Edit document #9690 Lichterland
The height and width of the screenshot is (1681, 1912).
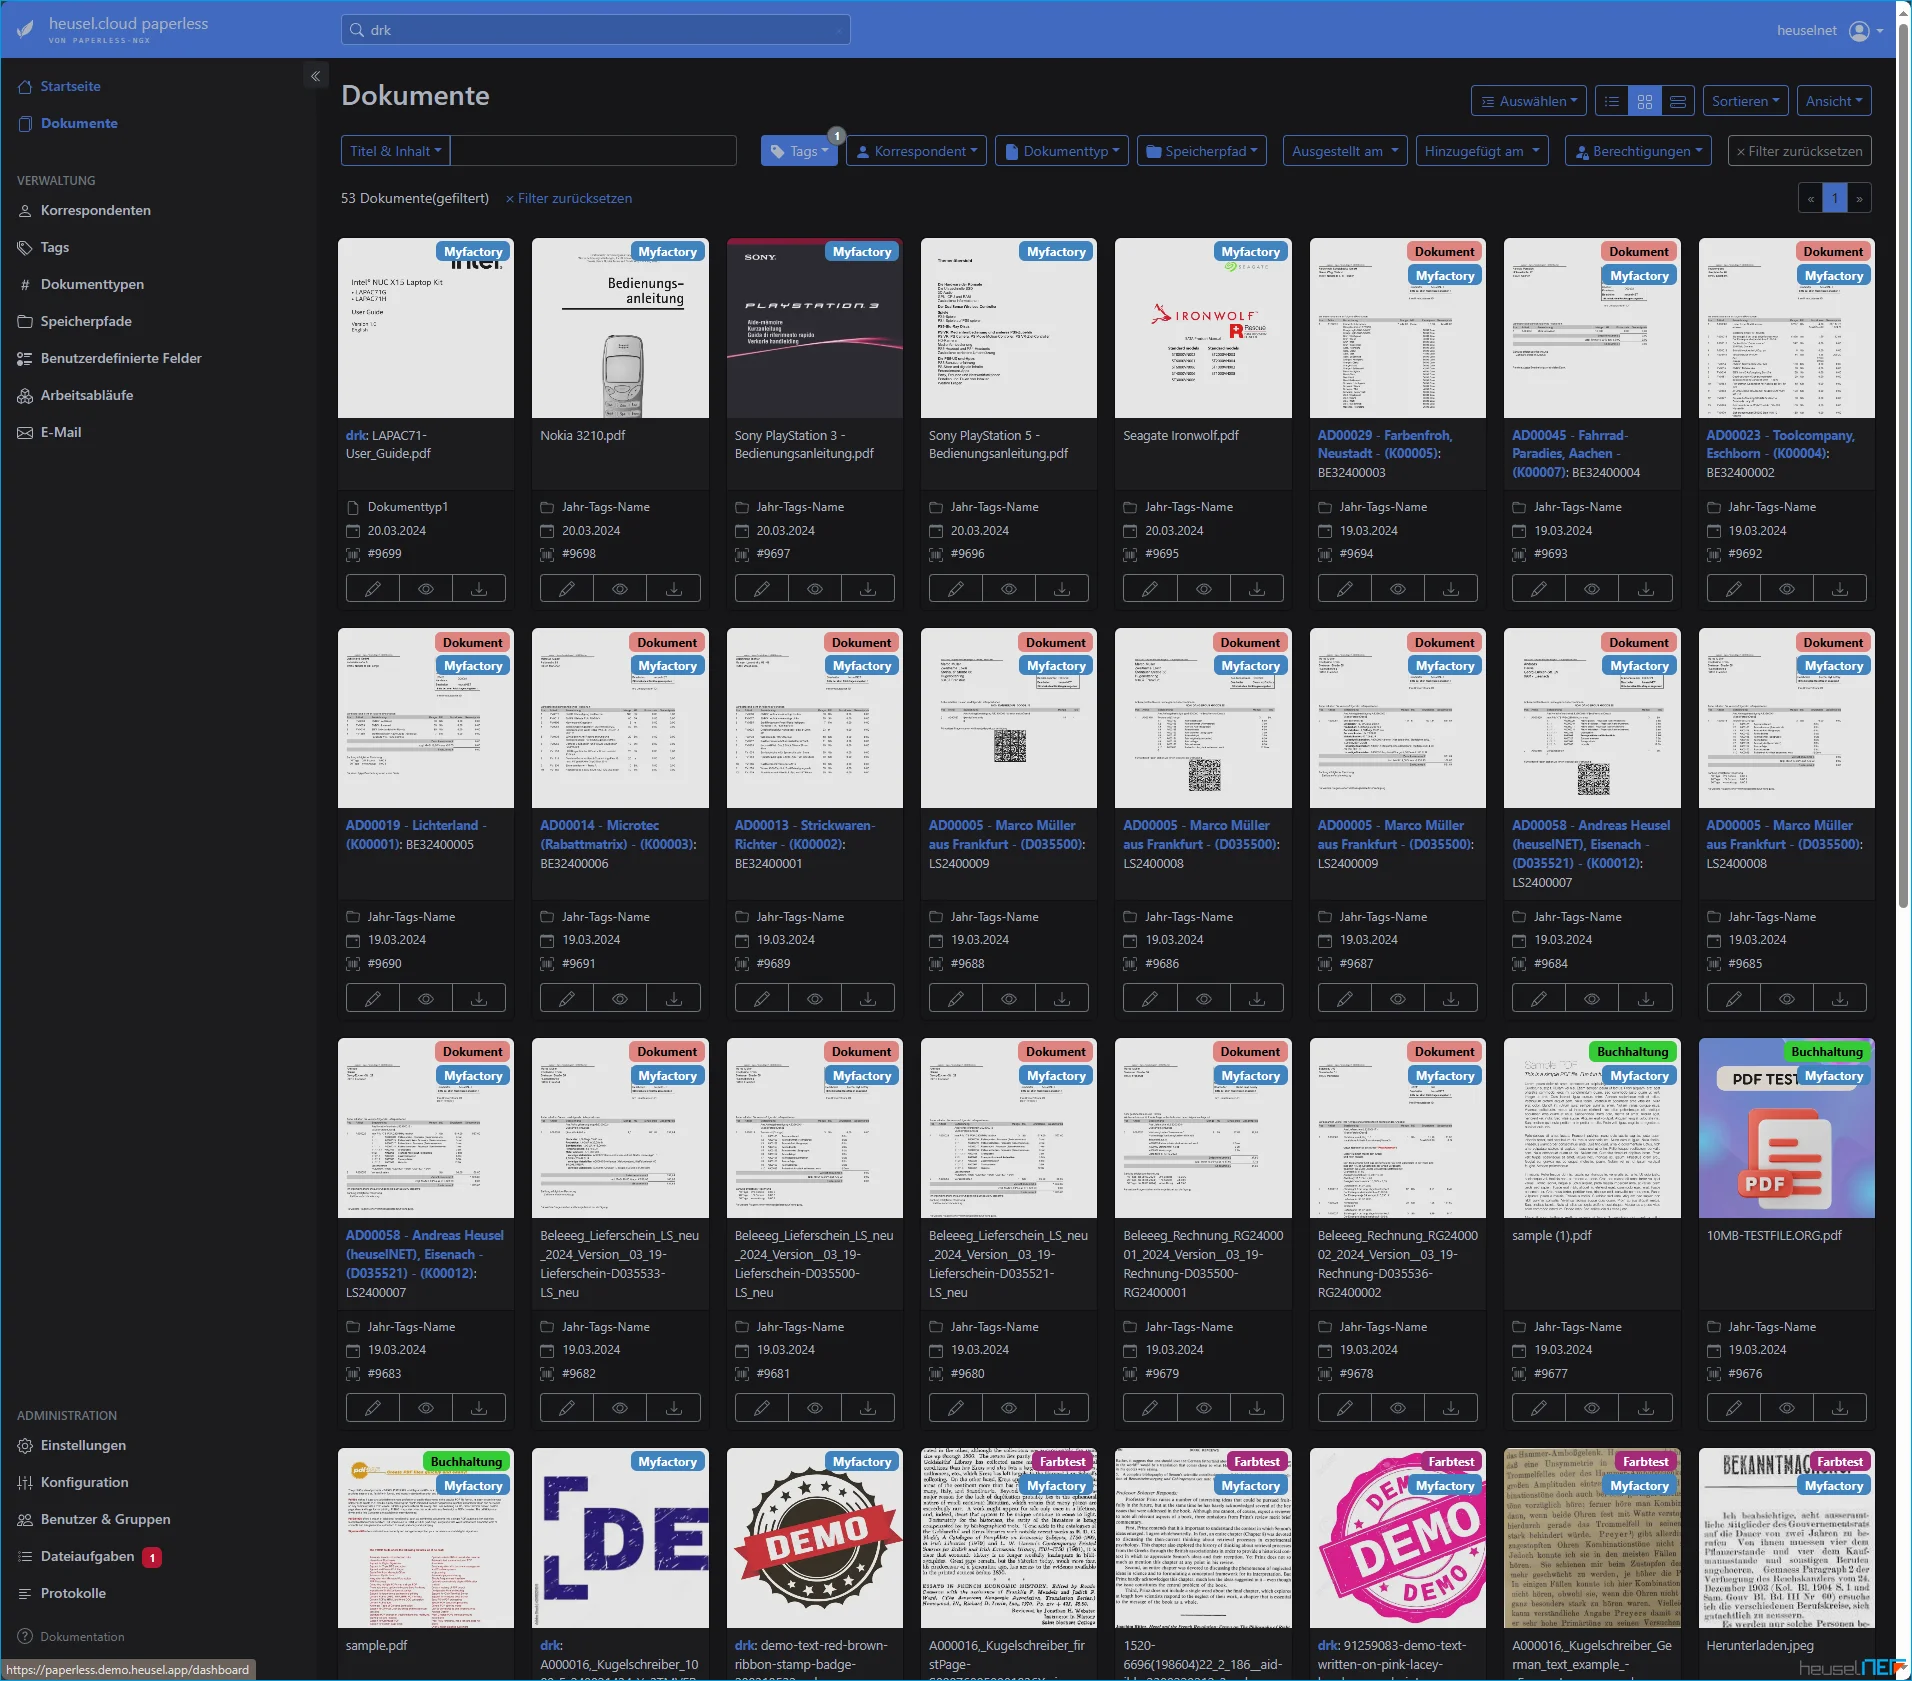(373, 998)
